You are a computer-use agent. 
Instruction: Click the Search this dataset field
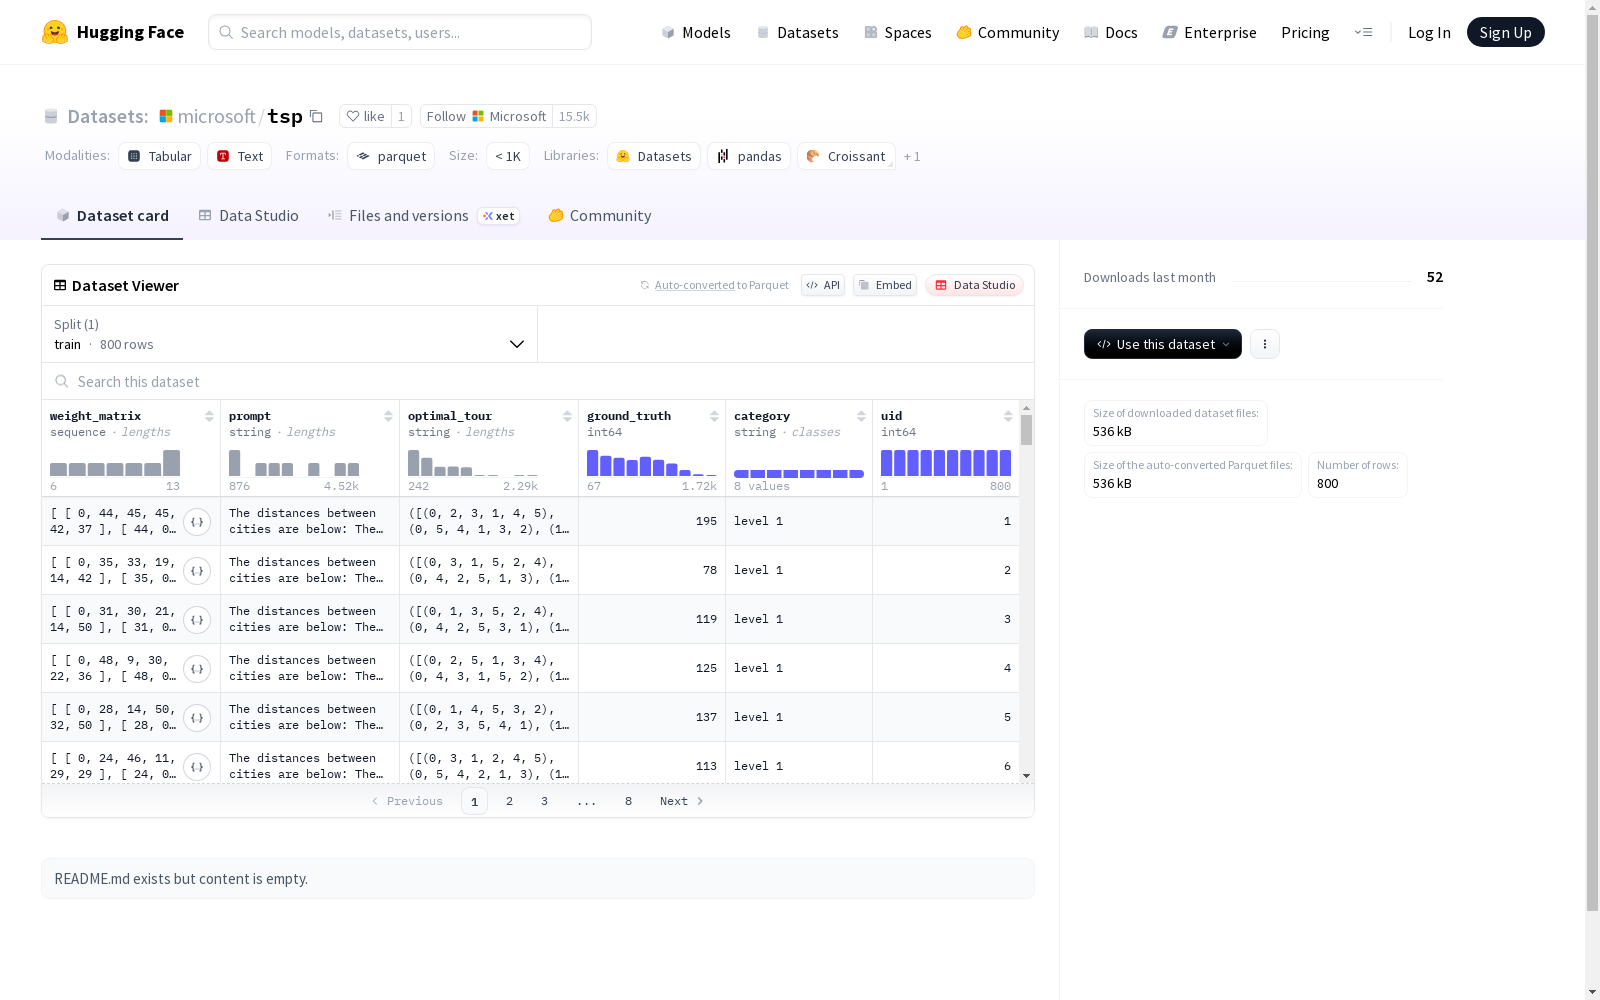click(538, 382)
